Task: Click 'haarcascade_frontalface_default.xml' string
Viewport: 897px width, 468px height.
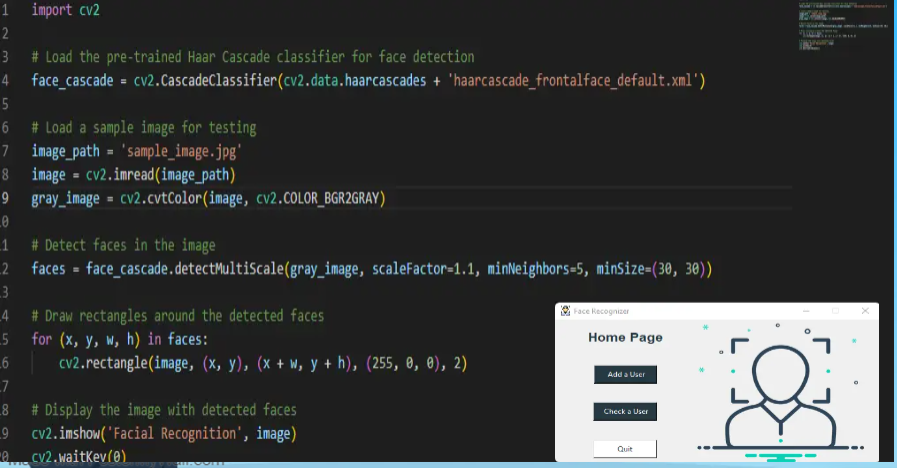Action: point(572,81)
